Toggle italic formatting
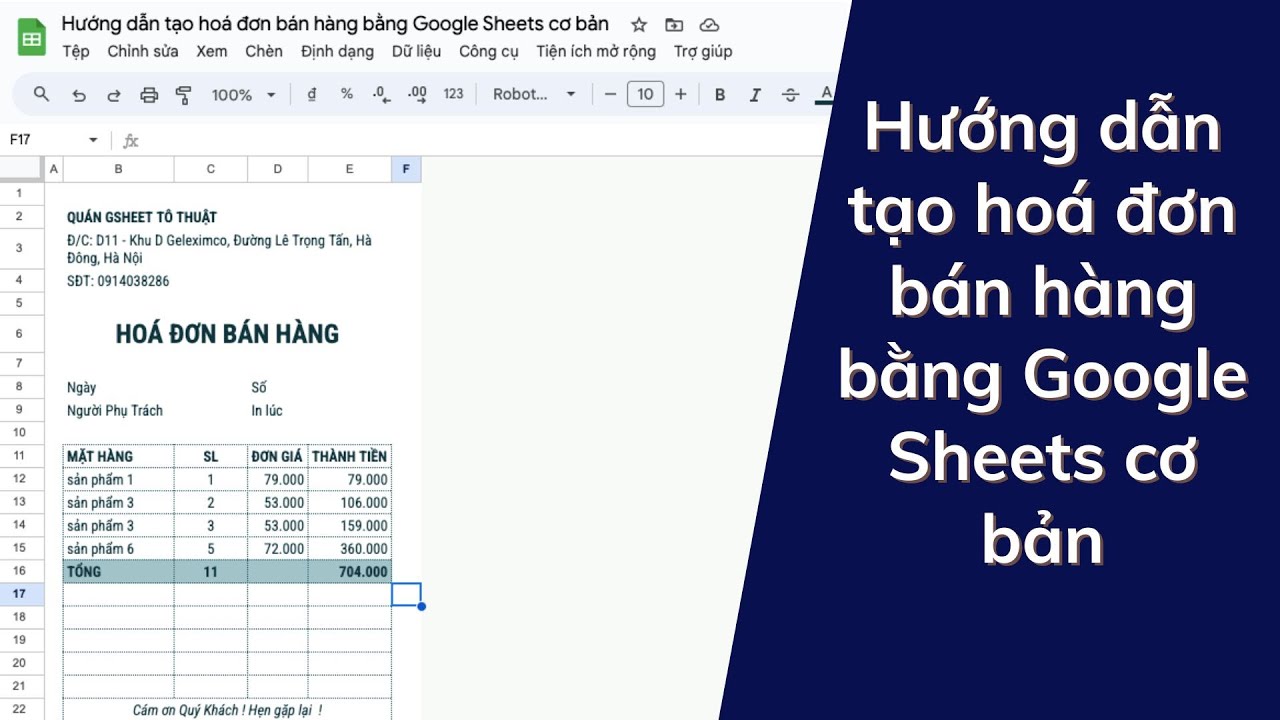The height and width of the screenshot is (720, 1280). click(755, 95)
